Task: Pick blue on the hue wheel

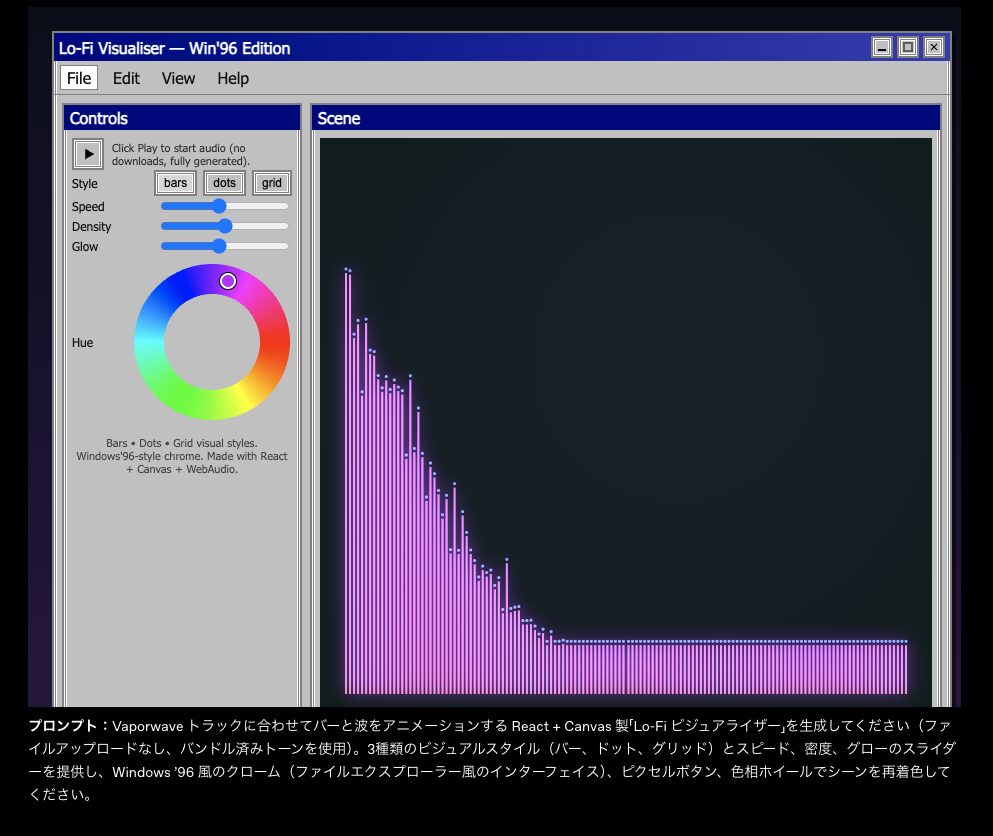Action: coord(181,288)
